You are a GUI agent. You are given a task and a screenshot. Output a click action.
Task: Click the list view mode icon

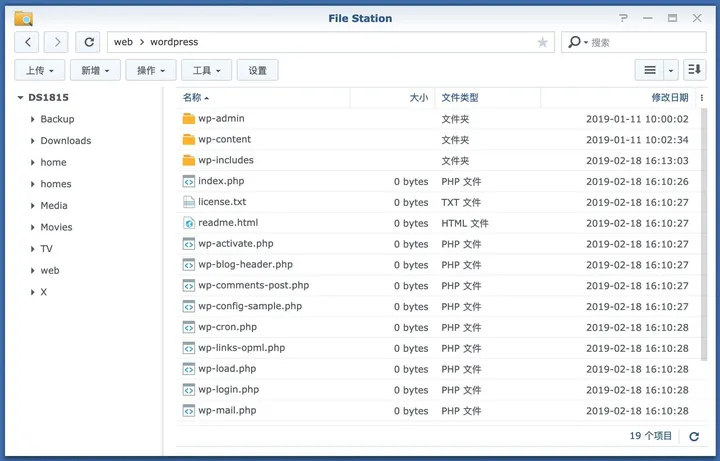pos(650,70)
